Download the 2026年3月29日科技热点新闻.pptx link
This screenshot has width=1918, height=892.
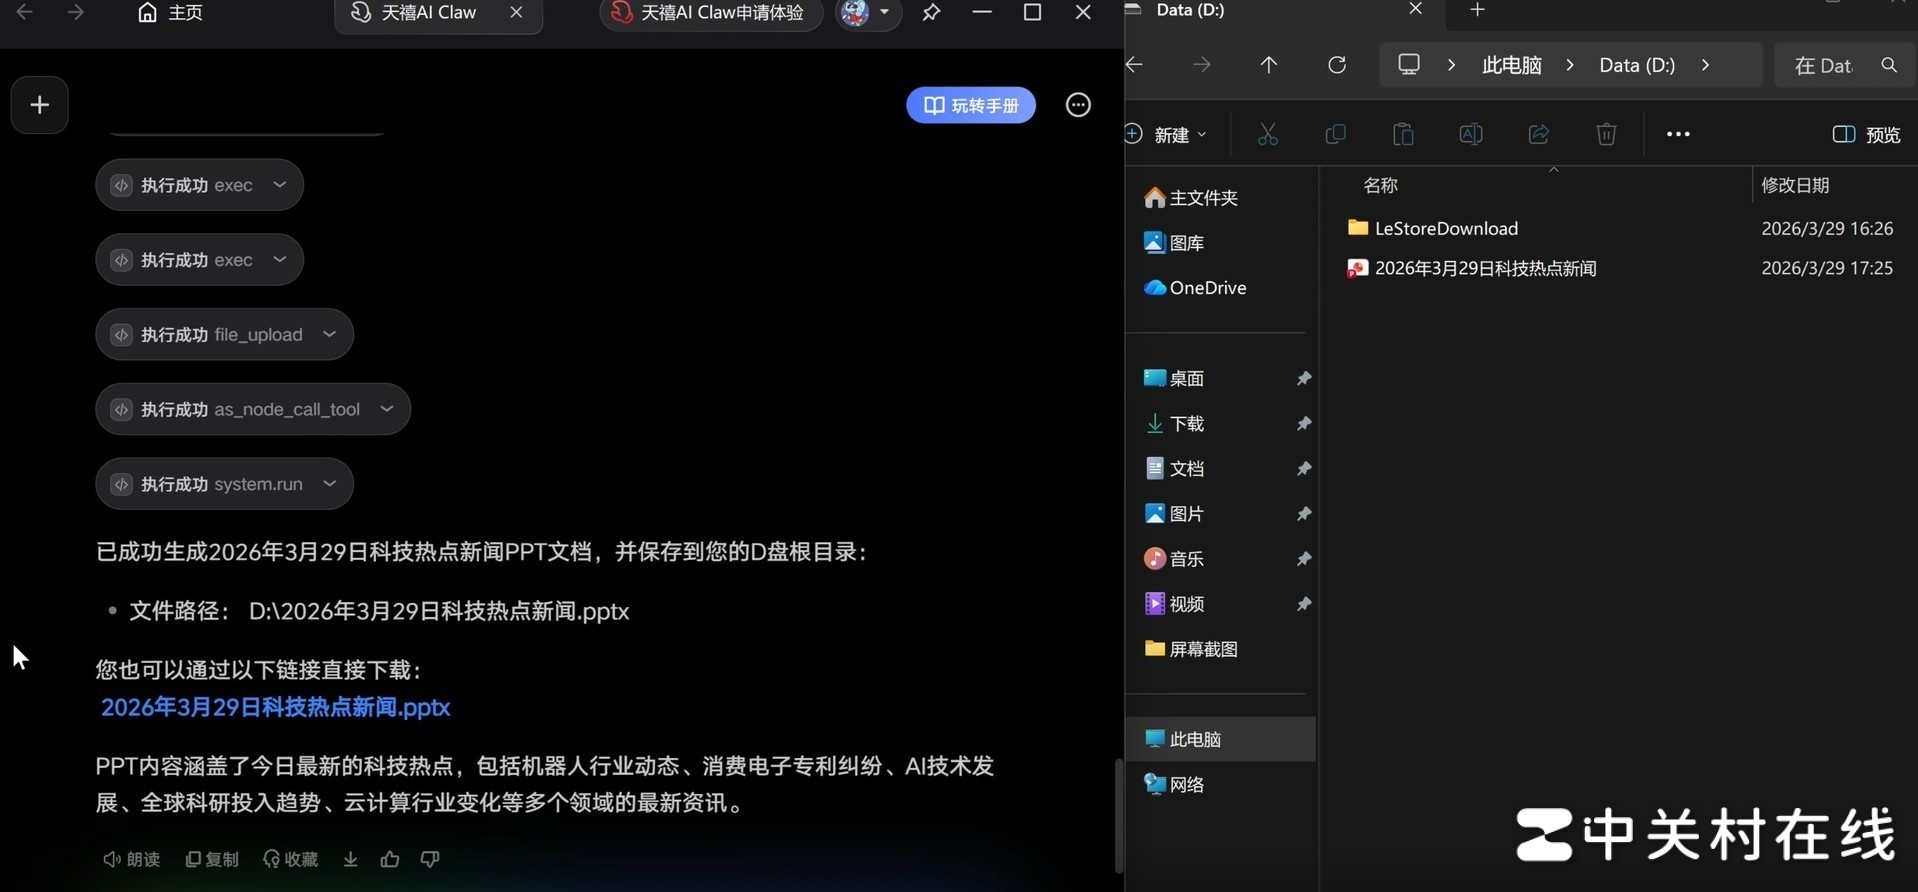click(275, 707)
